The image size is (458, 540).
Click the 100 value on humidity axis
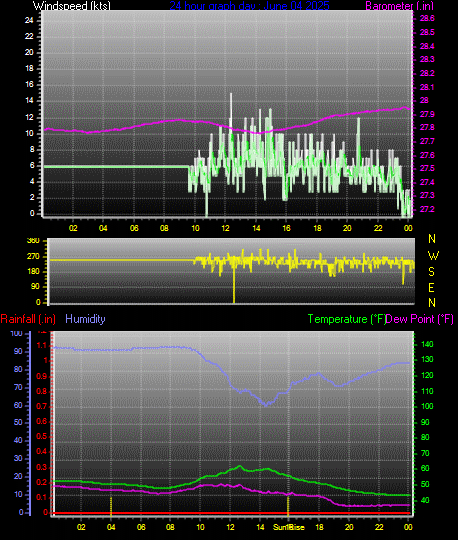tap(16, 333)
